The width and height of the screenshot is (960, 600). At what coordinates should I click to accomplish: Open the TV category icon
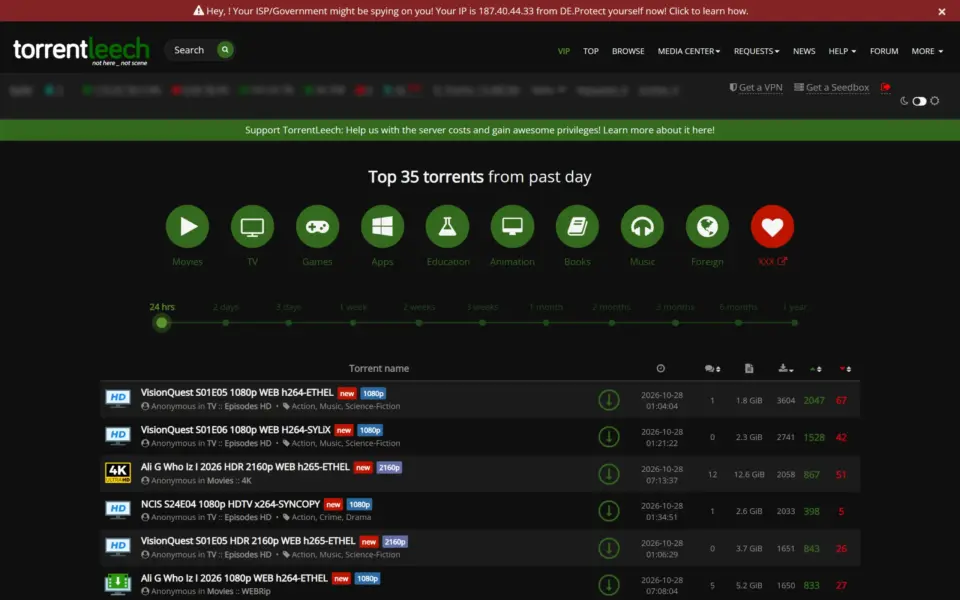[x=252, y=227]
